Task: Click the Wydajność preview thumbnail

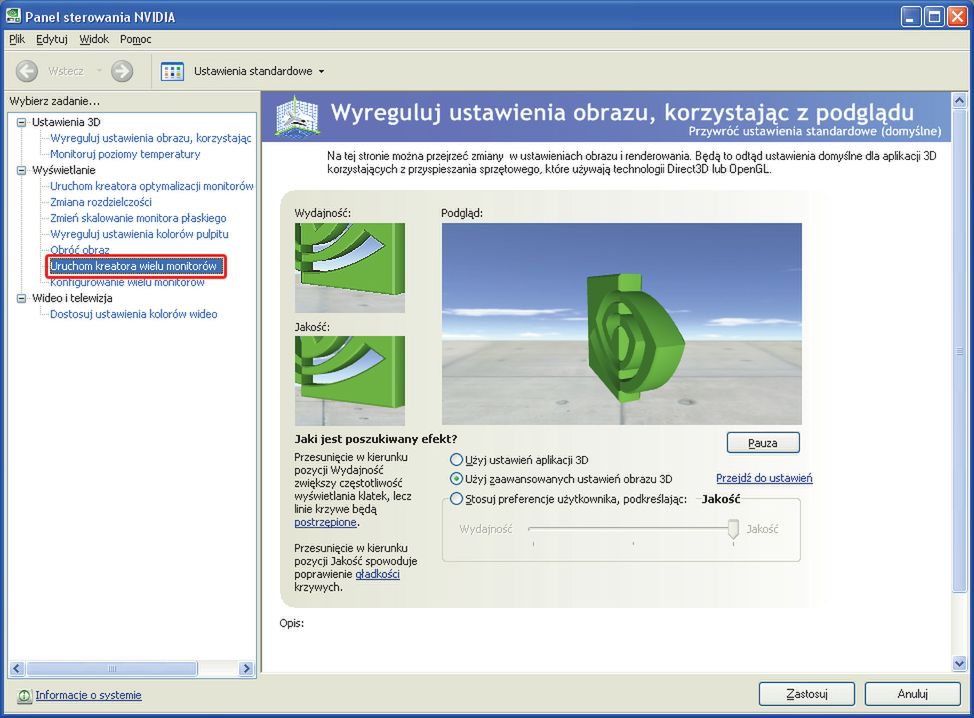Action: tap(350, 268)
